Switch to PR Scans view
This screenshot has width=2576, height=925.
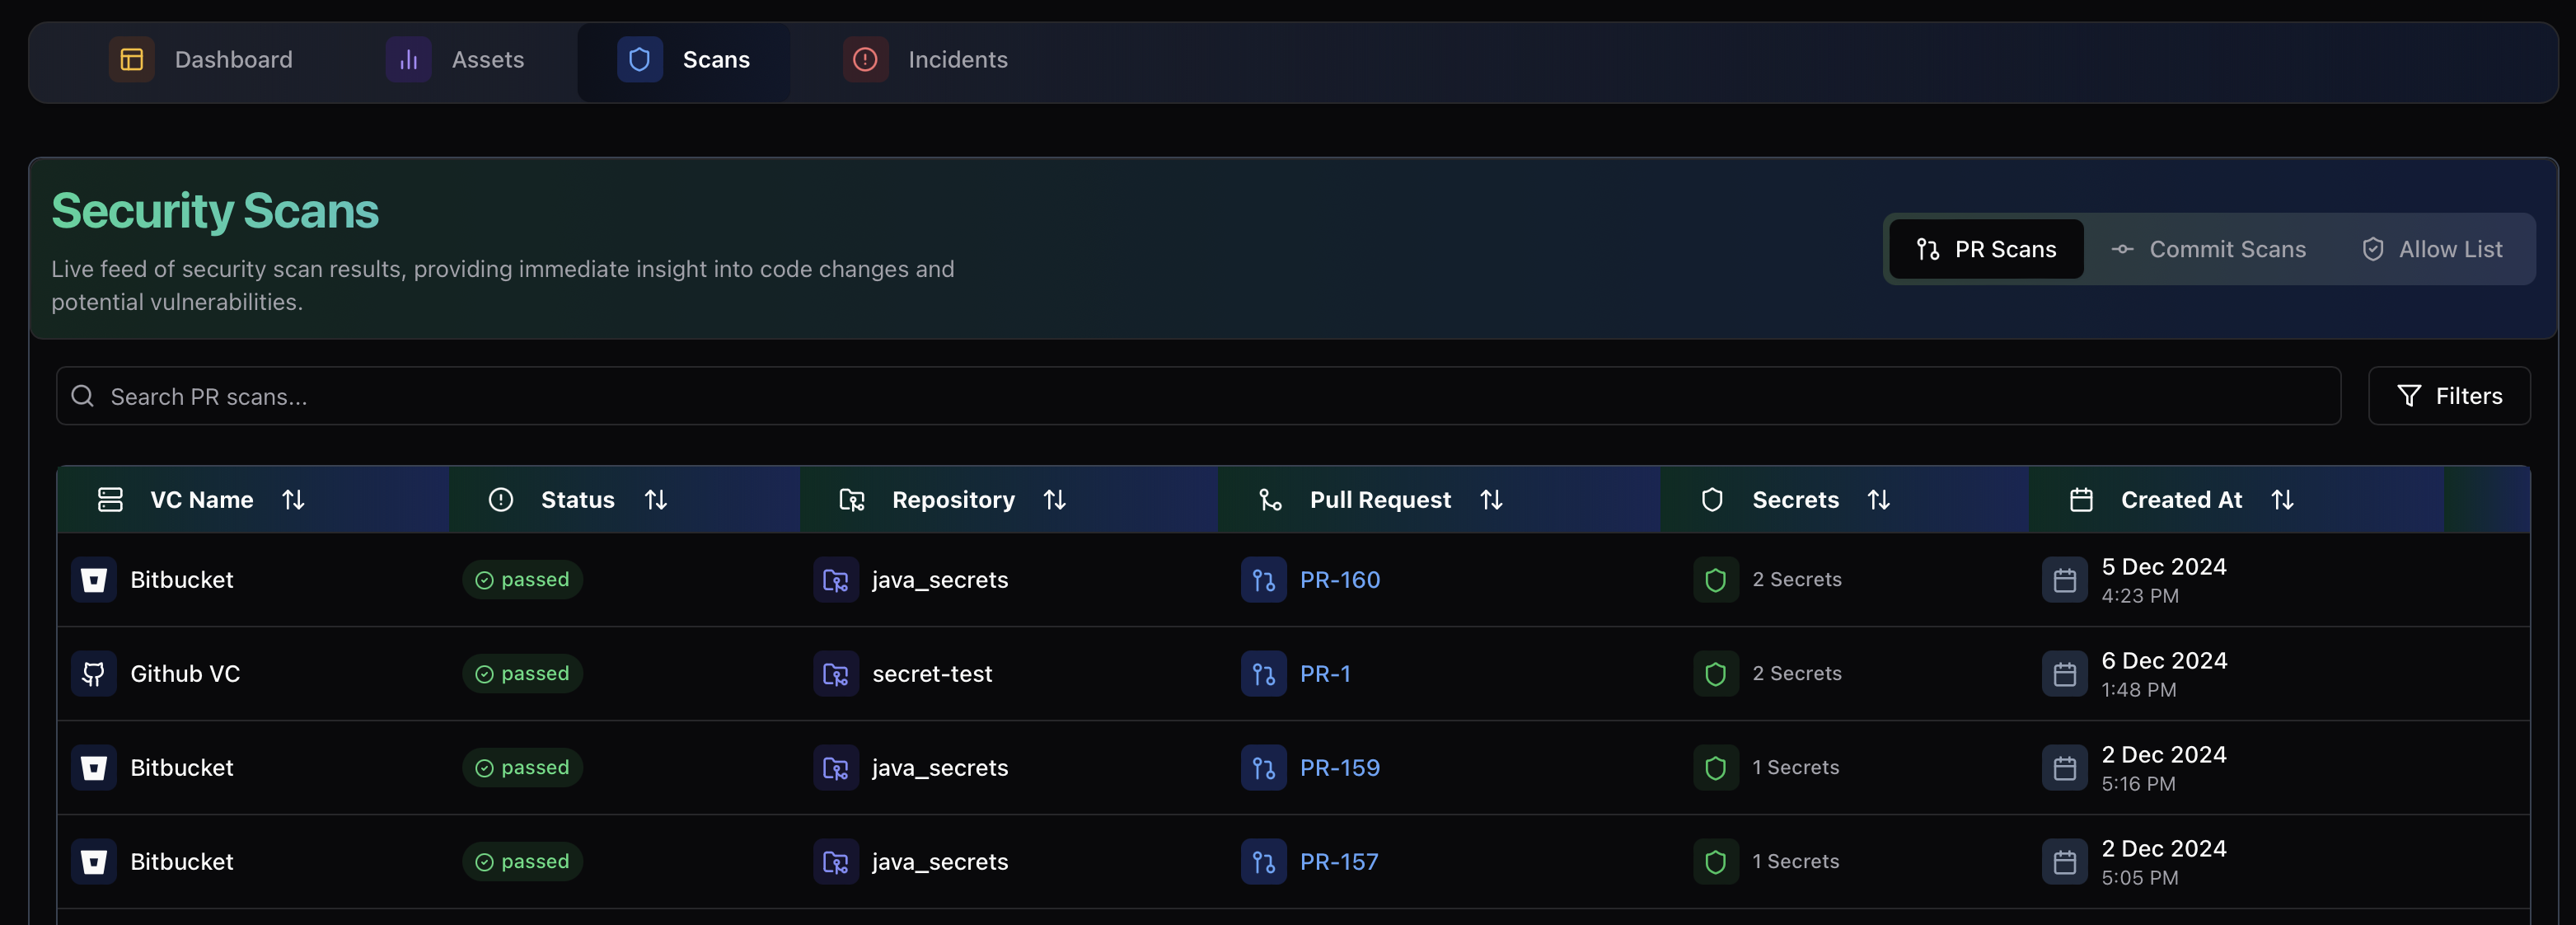1986,249
